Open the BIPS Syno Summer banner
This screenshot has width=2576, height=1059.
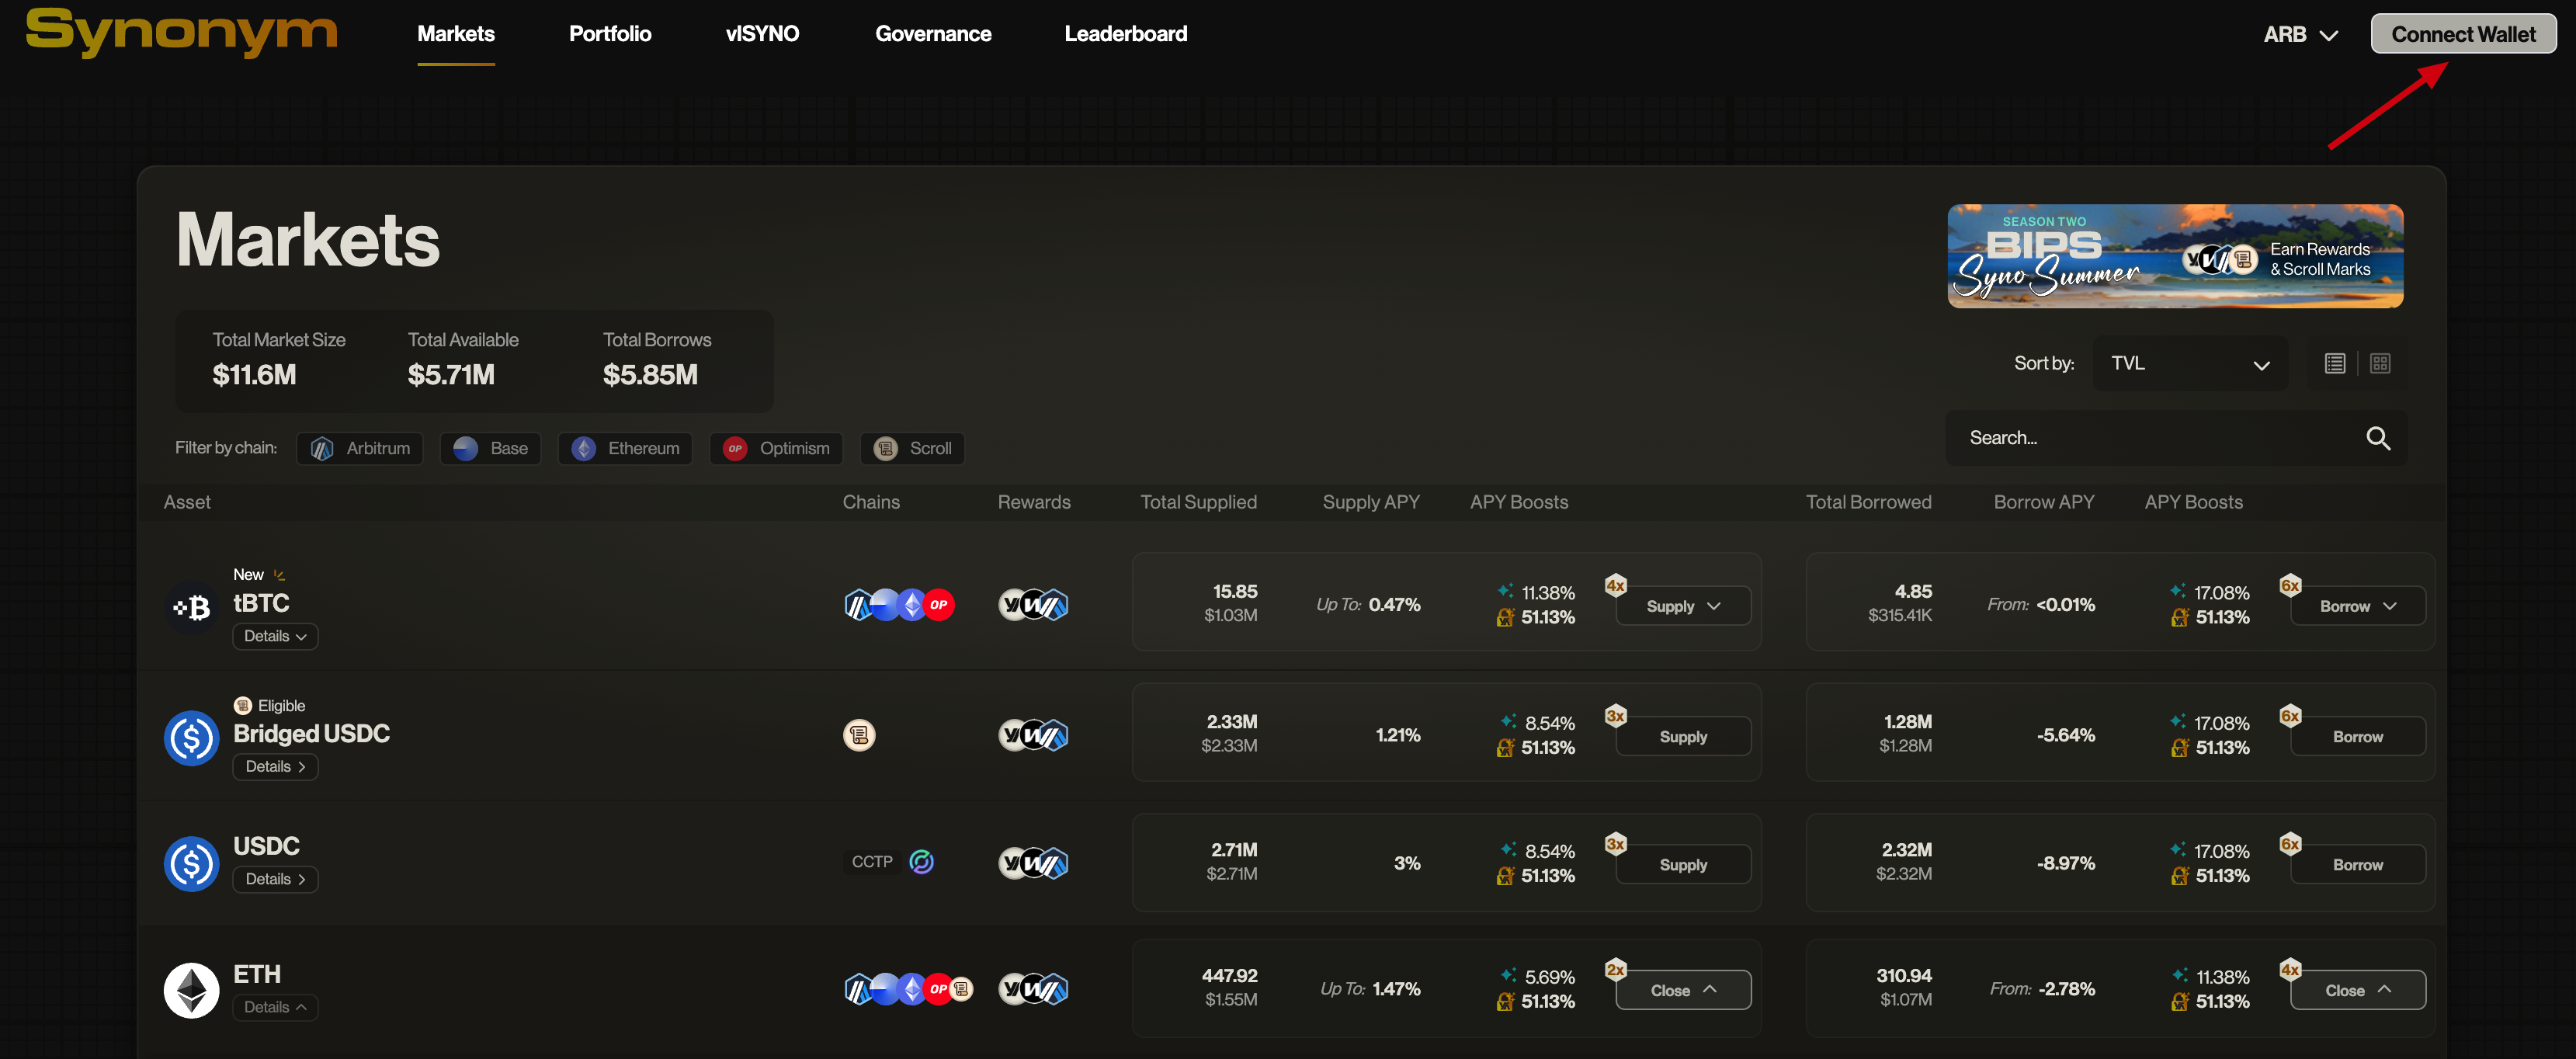tap(2175, 256)
